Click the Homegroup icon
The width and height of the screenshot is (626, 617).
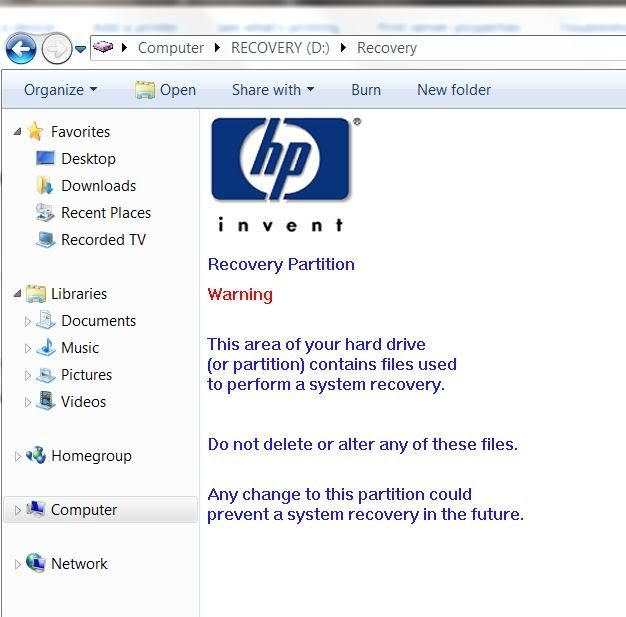[36, 455]
